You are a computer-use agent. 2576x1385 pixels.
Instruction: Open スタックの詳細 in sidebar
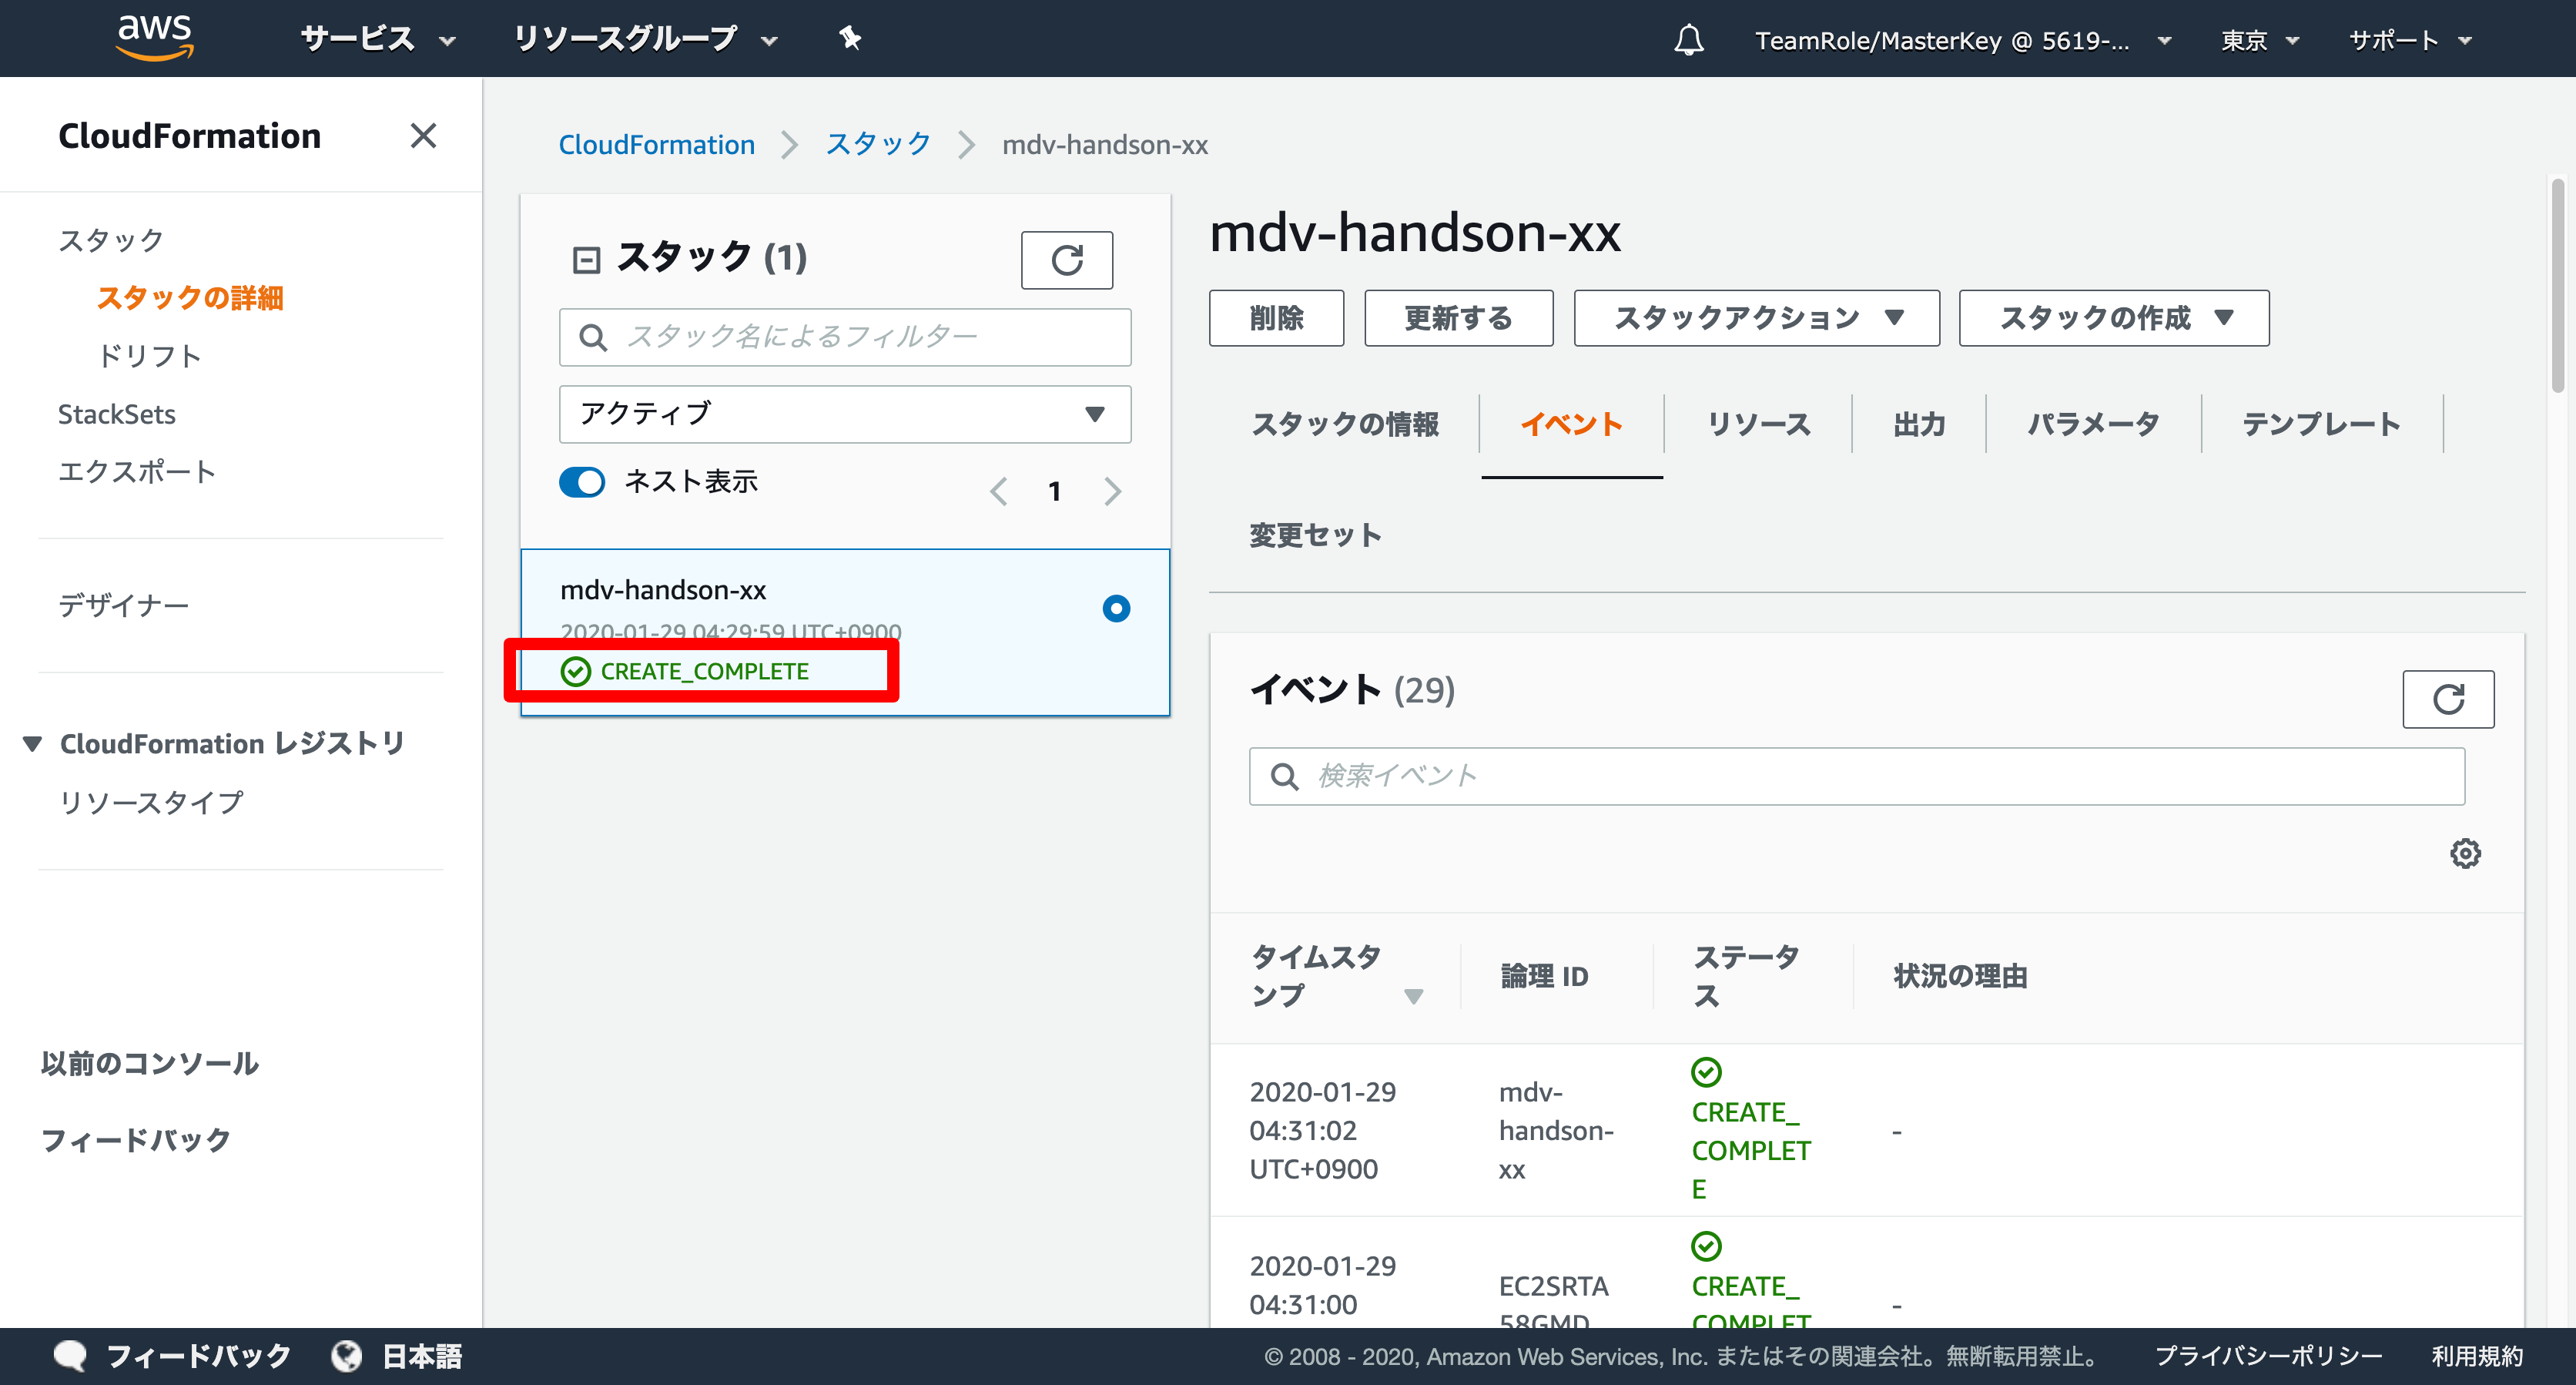tap(190, 298)
